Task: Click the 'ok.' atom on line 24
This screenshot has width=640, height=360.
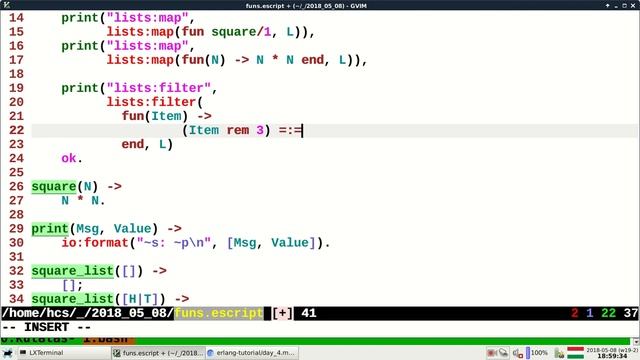Action: click(72, 158)
